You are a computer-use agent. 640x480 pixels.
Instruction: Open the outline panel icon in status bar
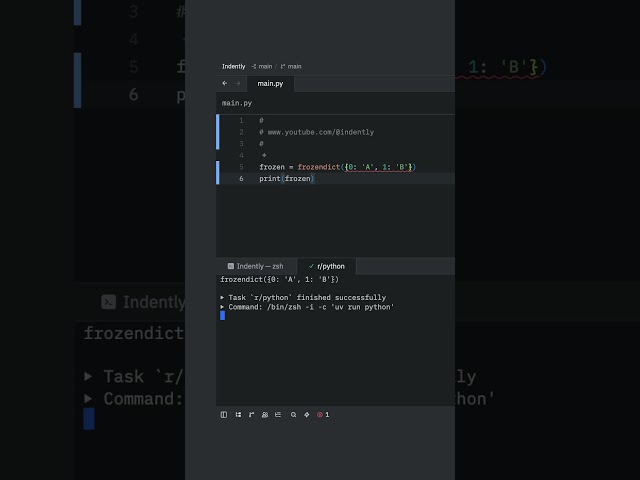coord(238,415)
